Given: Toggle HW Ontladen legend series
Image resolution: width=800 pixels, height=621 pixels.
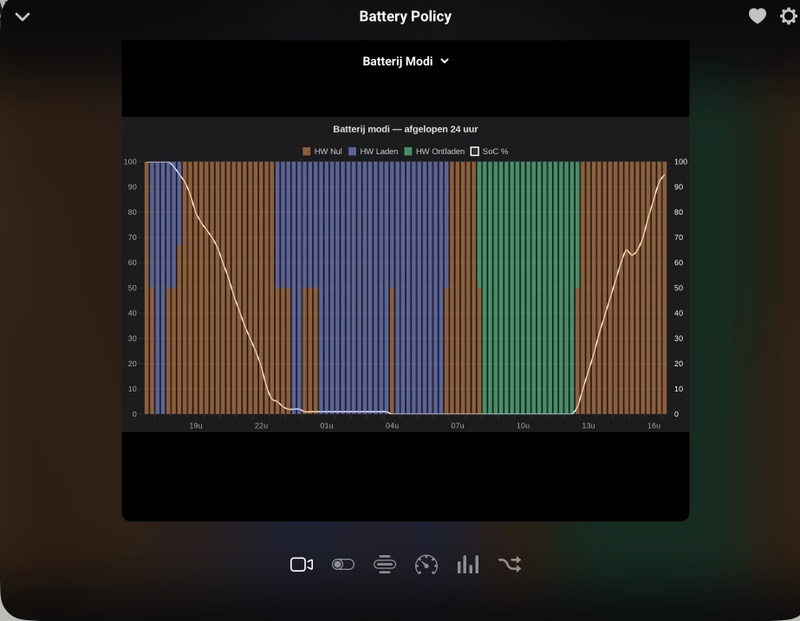Looking at the screenshot, I should tap(434, 151).
